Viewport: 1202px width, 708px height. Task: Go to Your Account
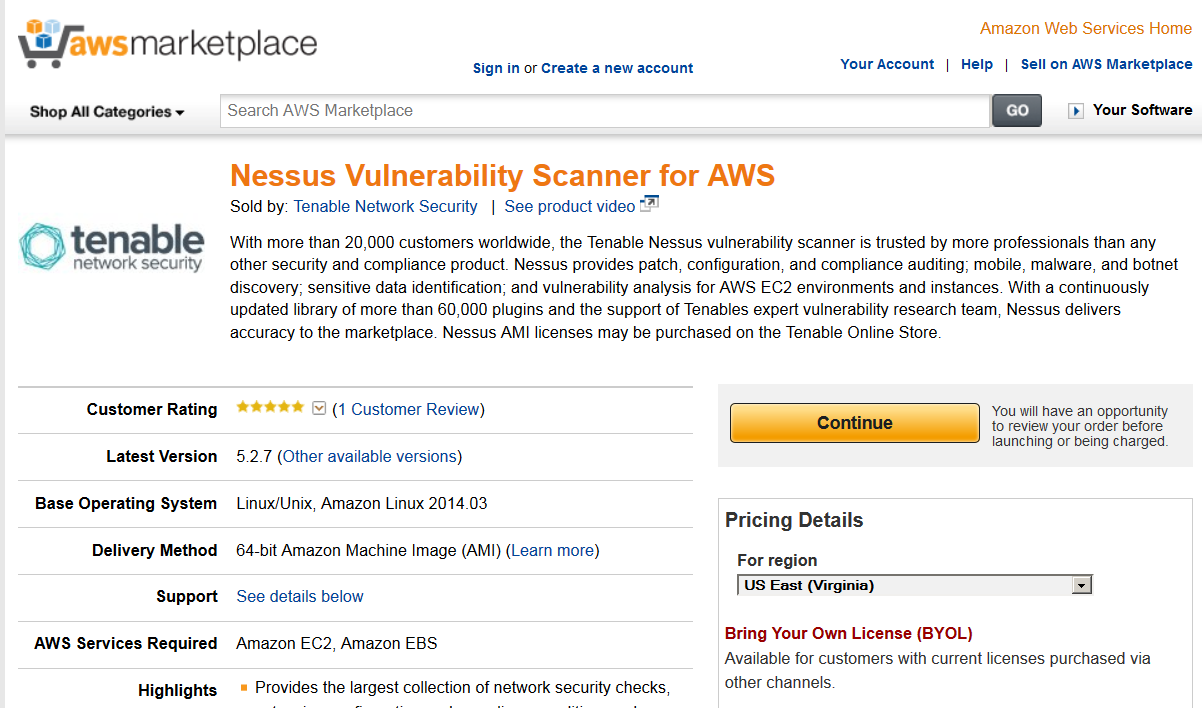pyautogui.click(x=887, y=64)
